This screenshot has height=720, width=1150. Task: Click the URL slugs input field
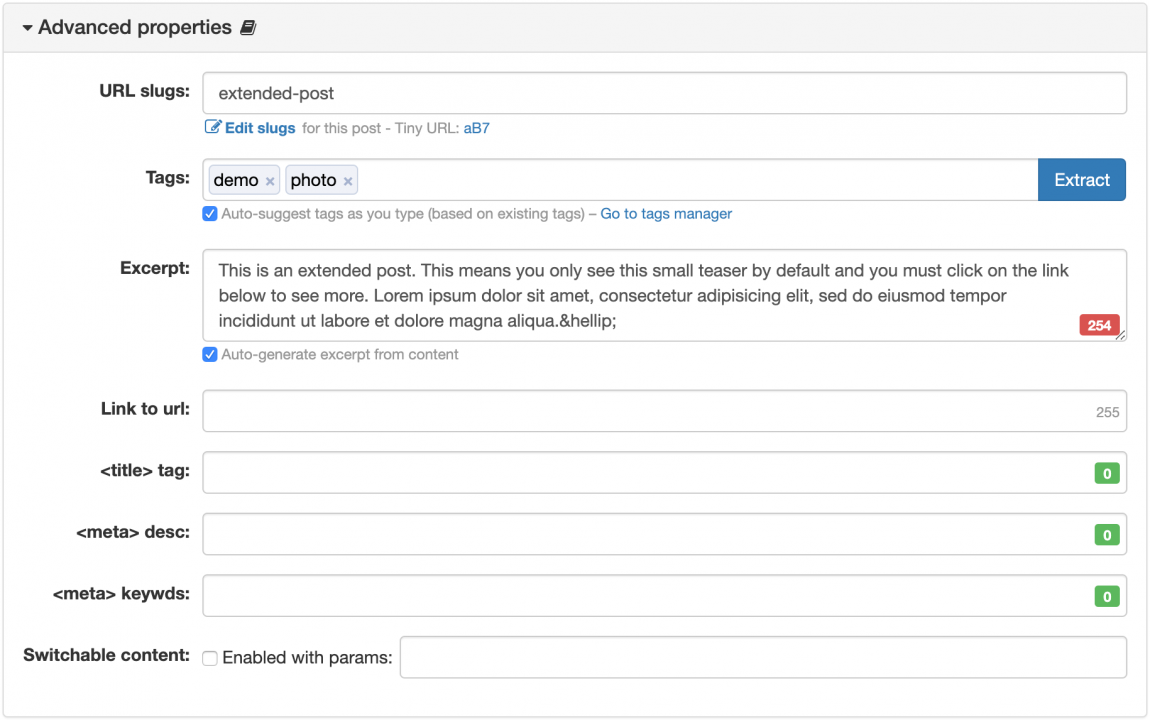click(664, 93)
